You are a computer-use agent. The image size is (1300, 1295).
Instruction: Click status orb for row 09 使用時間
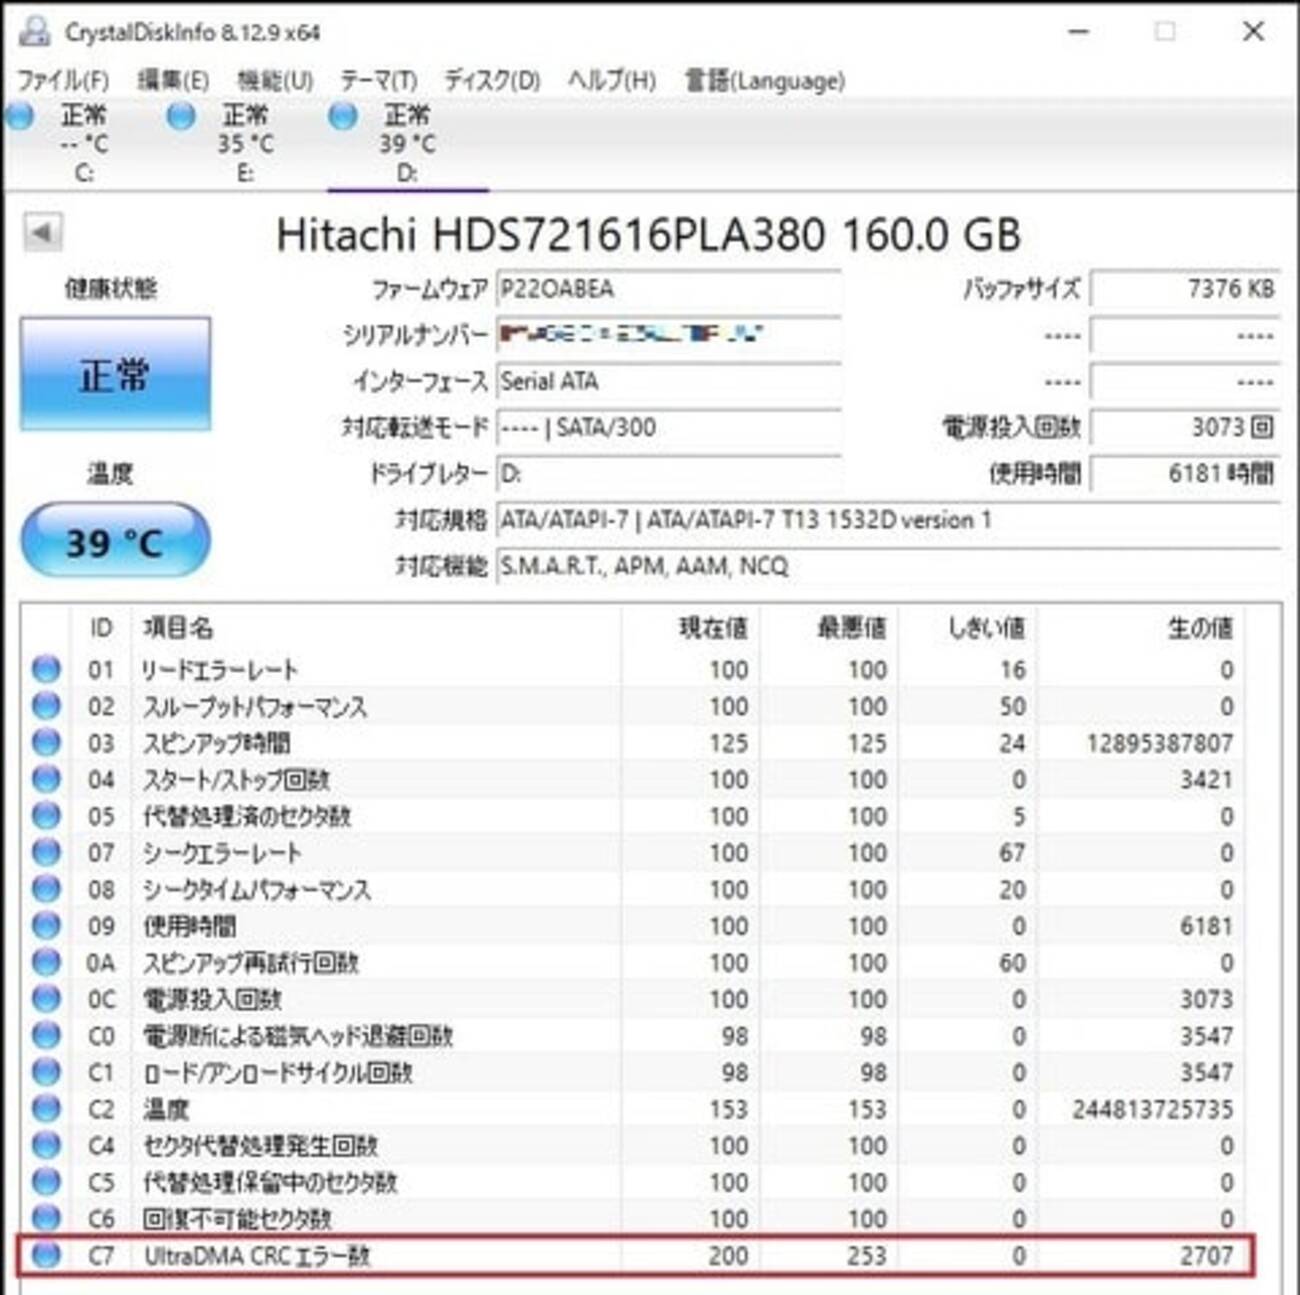46,925
